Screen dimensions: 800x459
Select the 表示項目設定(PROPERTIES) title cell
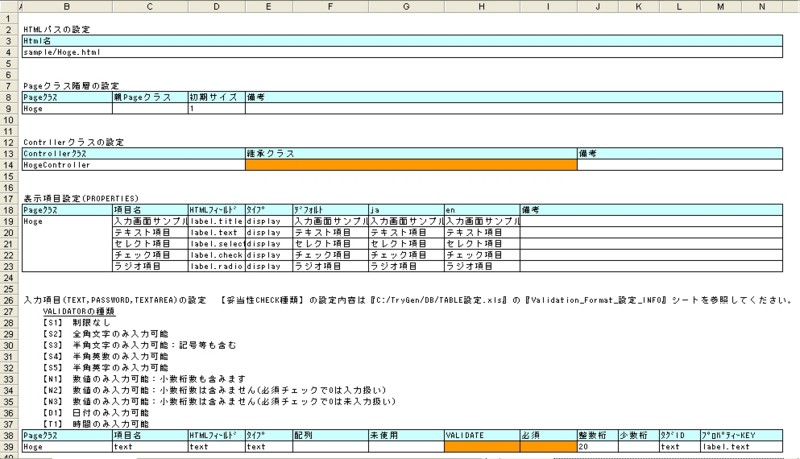81,198
